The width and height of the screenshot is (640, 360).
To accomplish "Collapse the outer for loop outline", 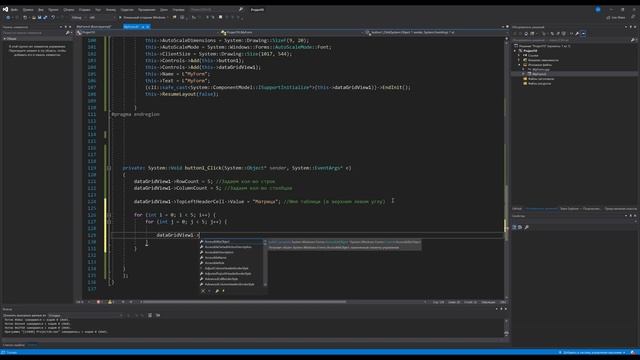I will point(109,215).
